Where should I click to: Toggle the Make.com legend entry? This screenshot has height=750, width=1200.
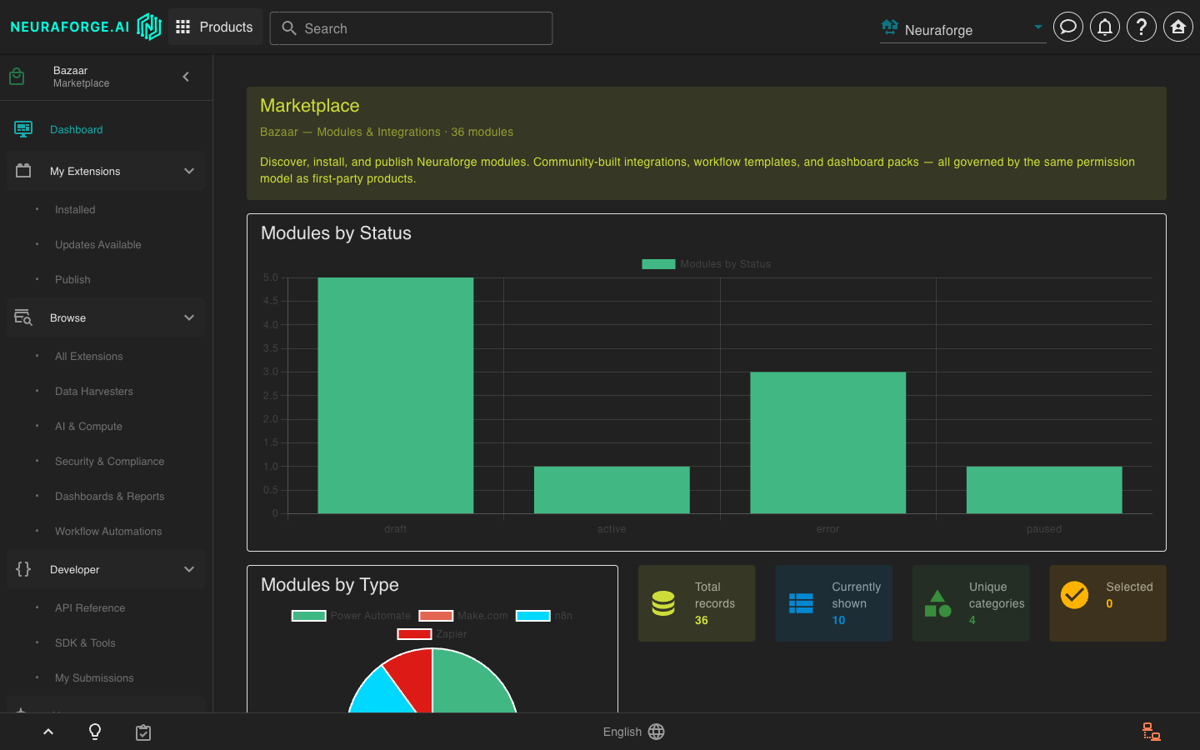[463, 615]
